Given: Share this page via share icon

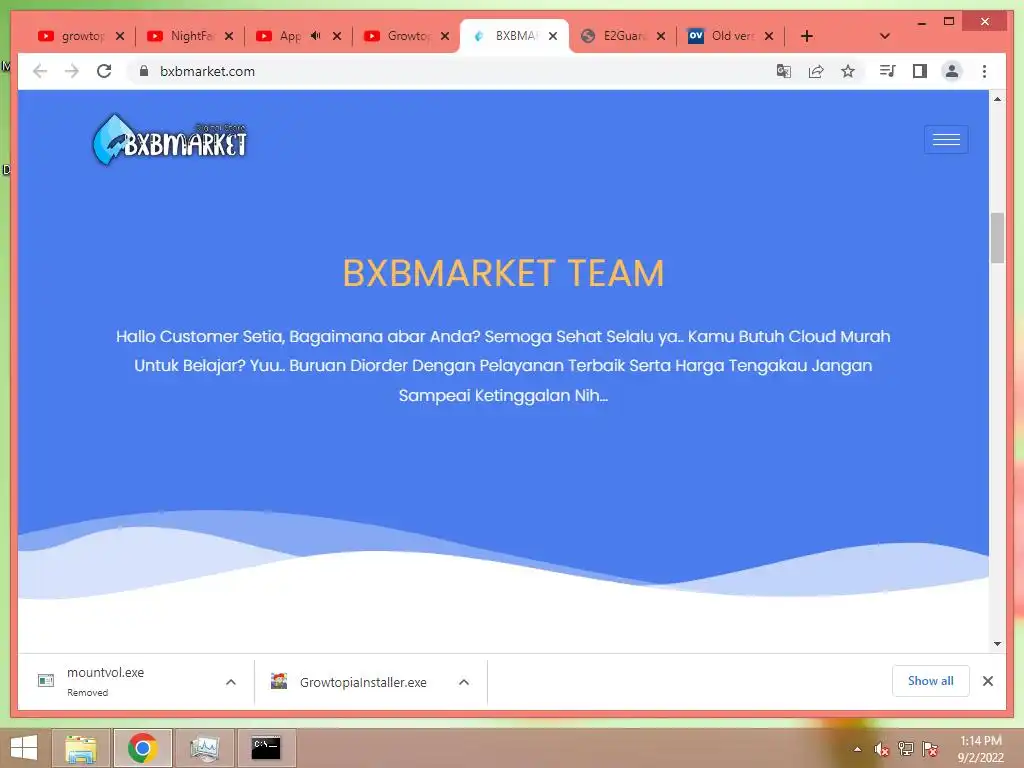Looking at the screenshot, I should coord(816,71).
